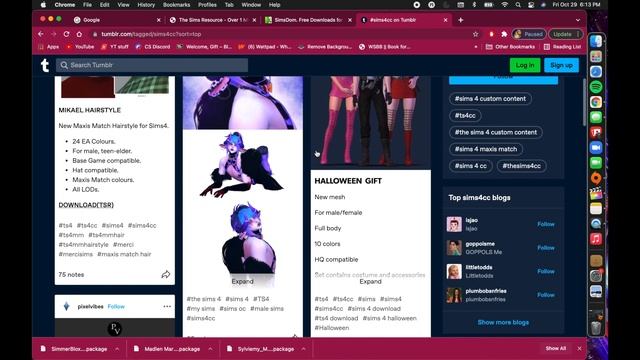This screenshot has height=360, width=640.
Task: Open the Trash in the dock
Action: [x=596, y=327]
